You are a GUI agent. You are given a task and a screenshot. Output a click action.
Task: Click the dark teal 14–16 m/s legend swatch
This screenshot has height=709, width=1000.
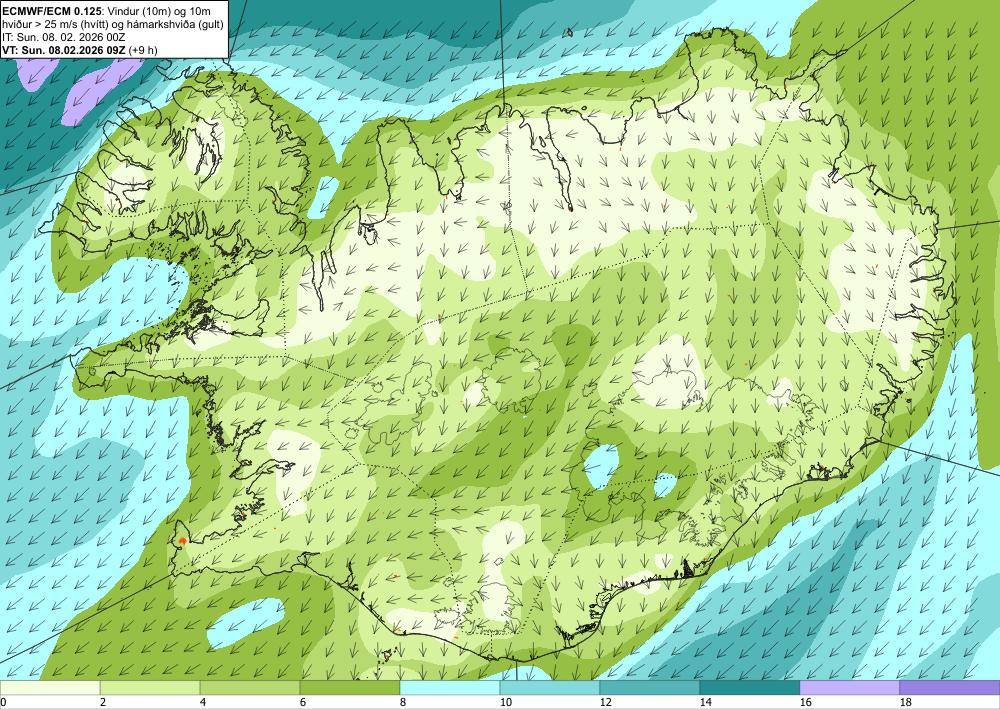tap(750, 687)
